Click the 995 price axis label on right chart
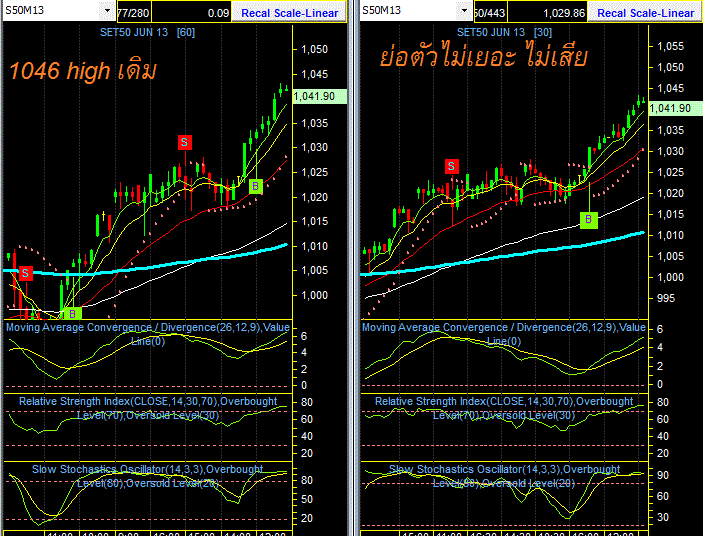This screenshot has width=703, height=536. click(x=665, y=298)
